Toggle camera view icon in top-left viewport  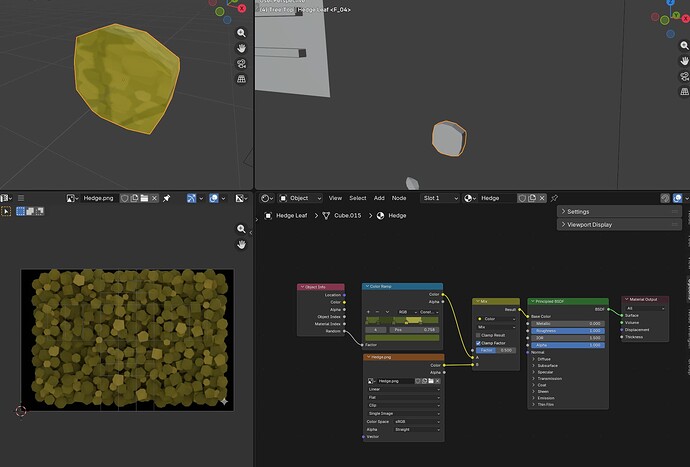pos(241,64)
